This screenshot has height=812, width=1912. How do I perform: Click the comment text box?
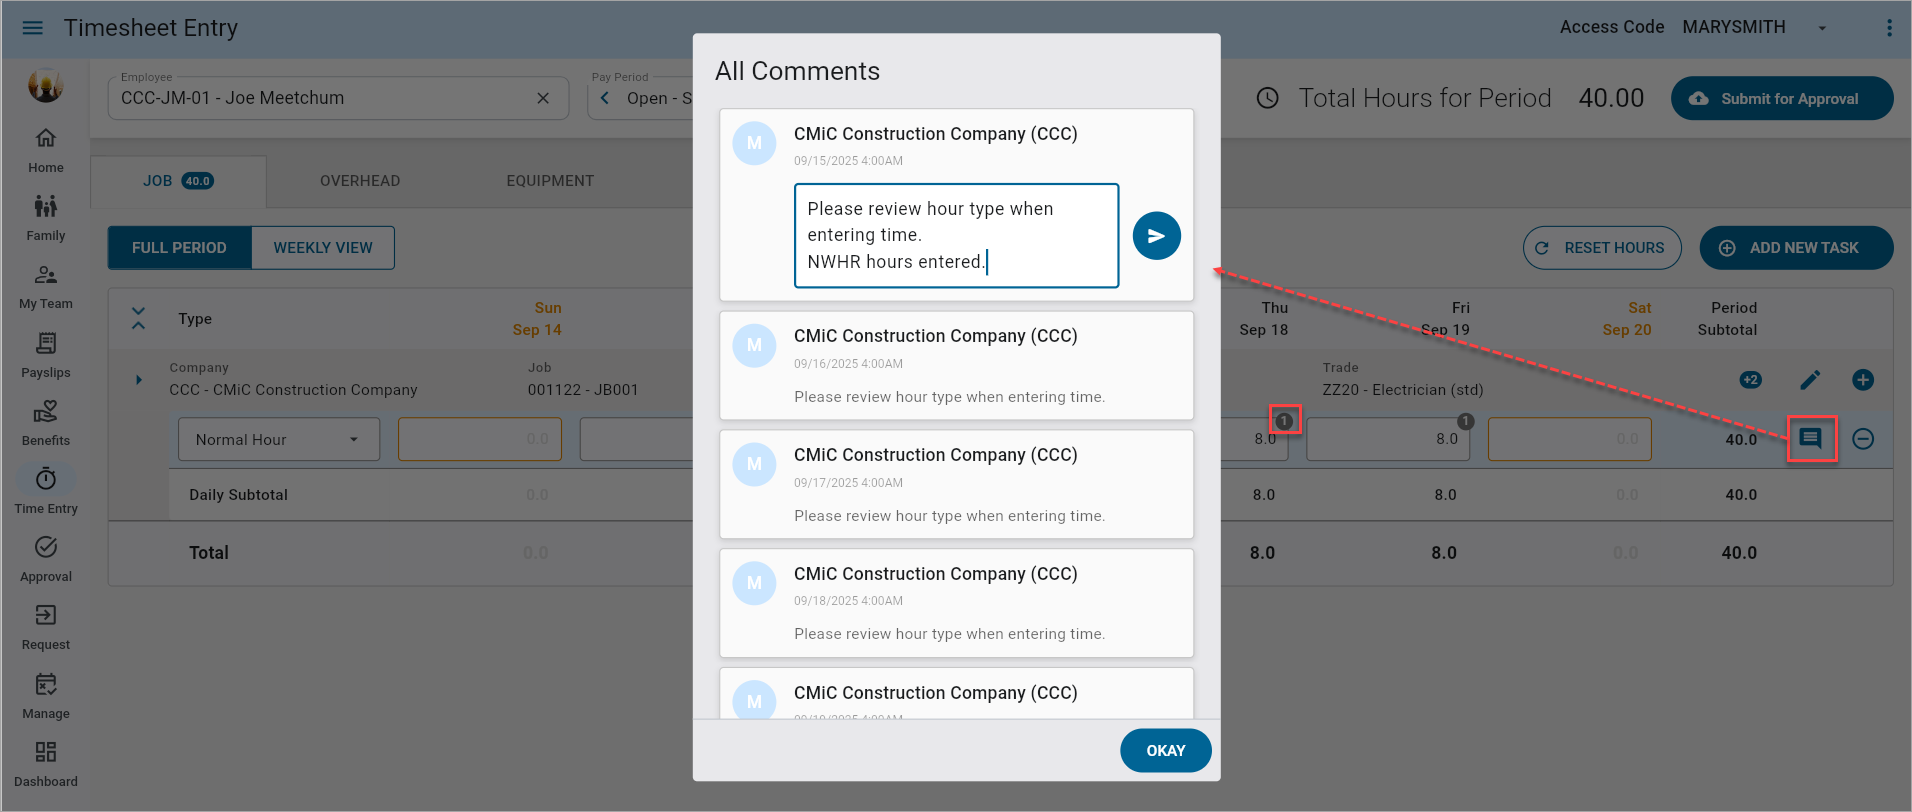pyautogui.click(x=957, y=235)
